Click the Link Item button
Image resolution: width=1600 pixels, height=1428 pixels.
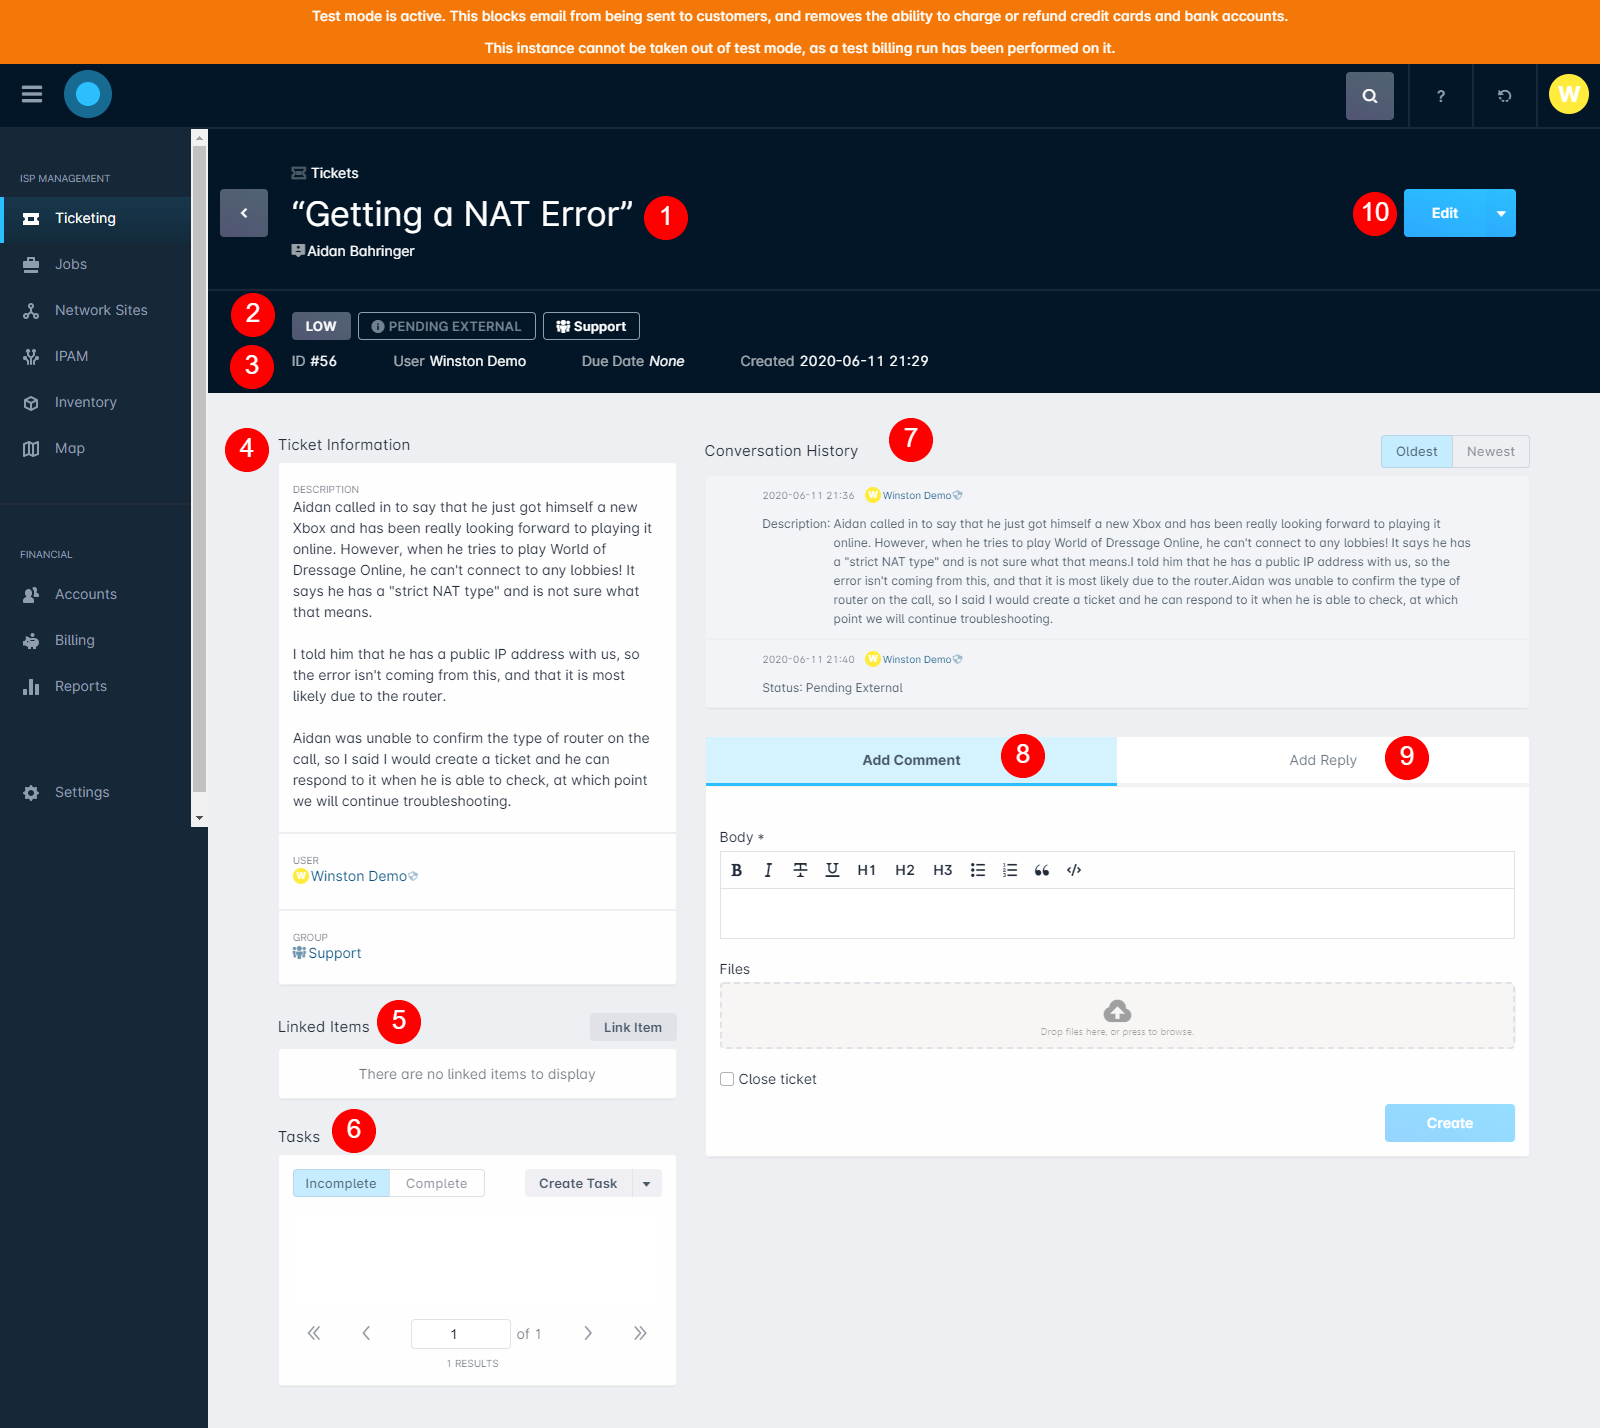pos(632,1027)
